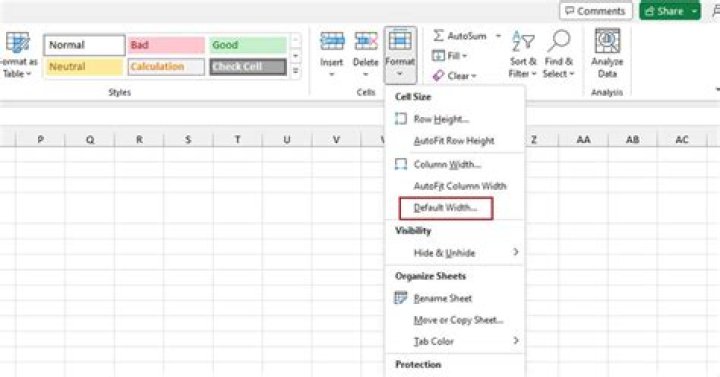Image resolution: width=720 pixels, height=377 pixels.
Task: Select column AA header
Action: tap(584, 140)
